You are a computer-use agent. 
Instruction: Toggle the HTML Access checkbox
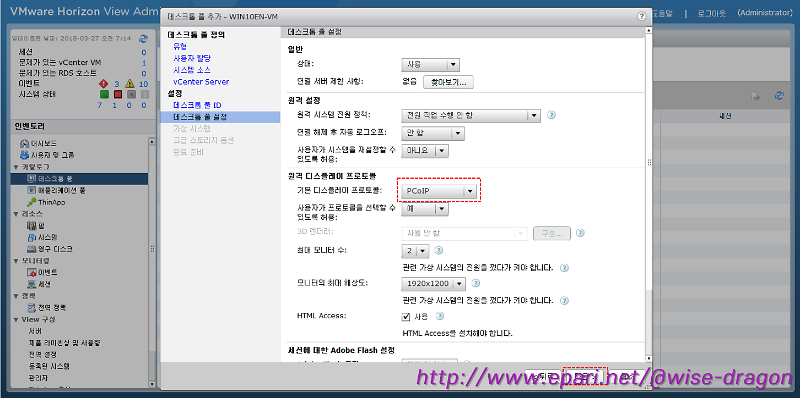pyautogui.click(x=406, y=317)
